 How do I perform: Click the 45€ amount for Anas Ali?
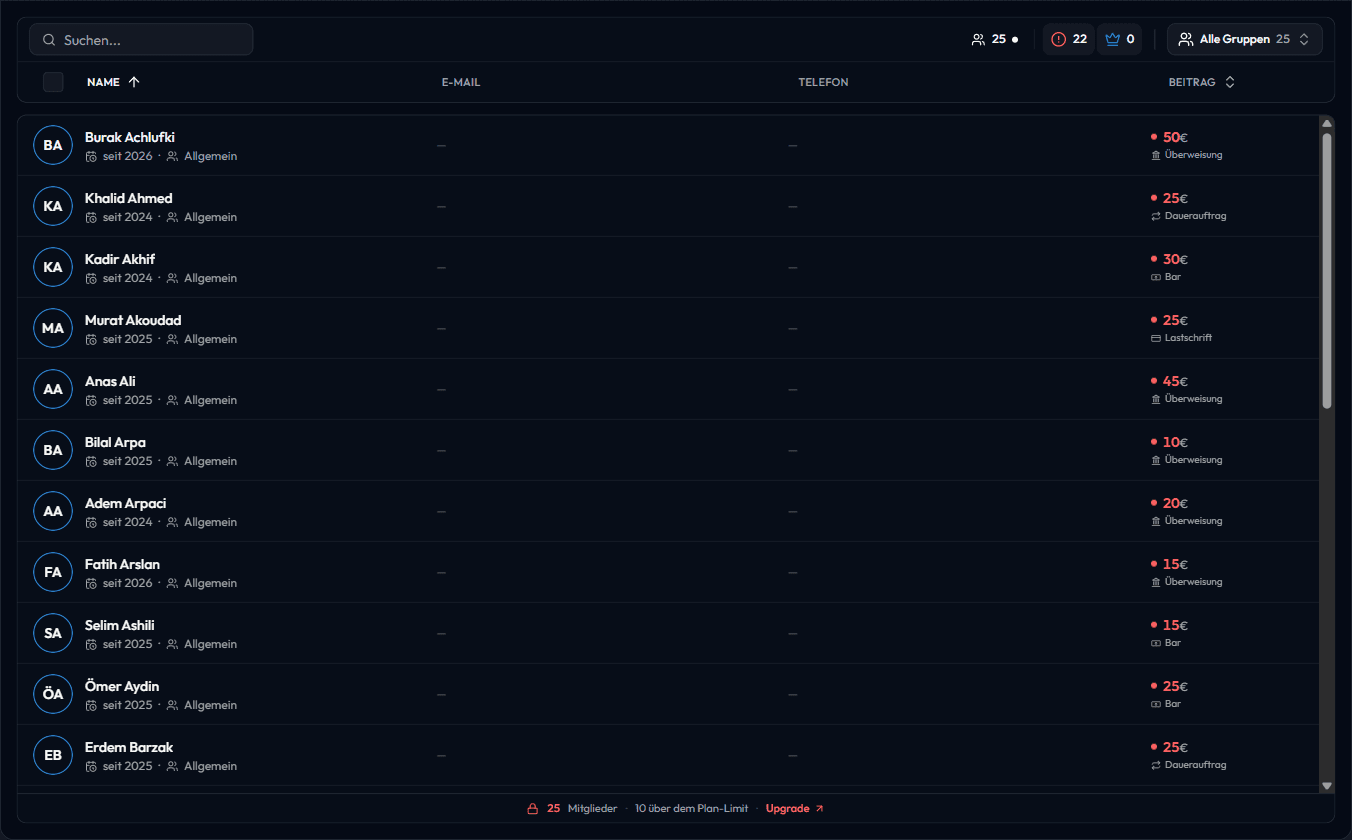click(x=1175, y=381)
